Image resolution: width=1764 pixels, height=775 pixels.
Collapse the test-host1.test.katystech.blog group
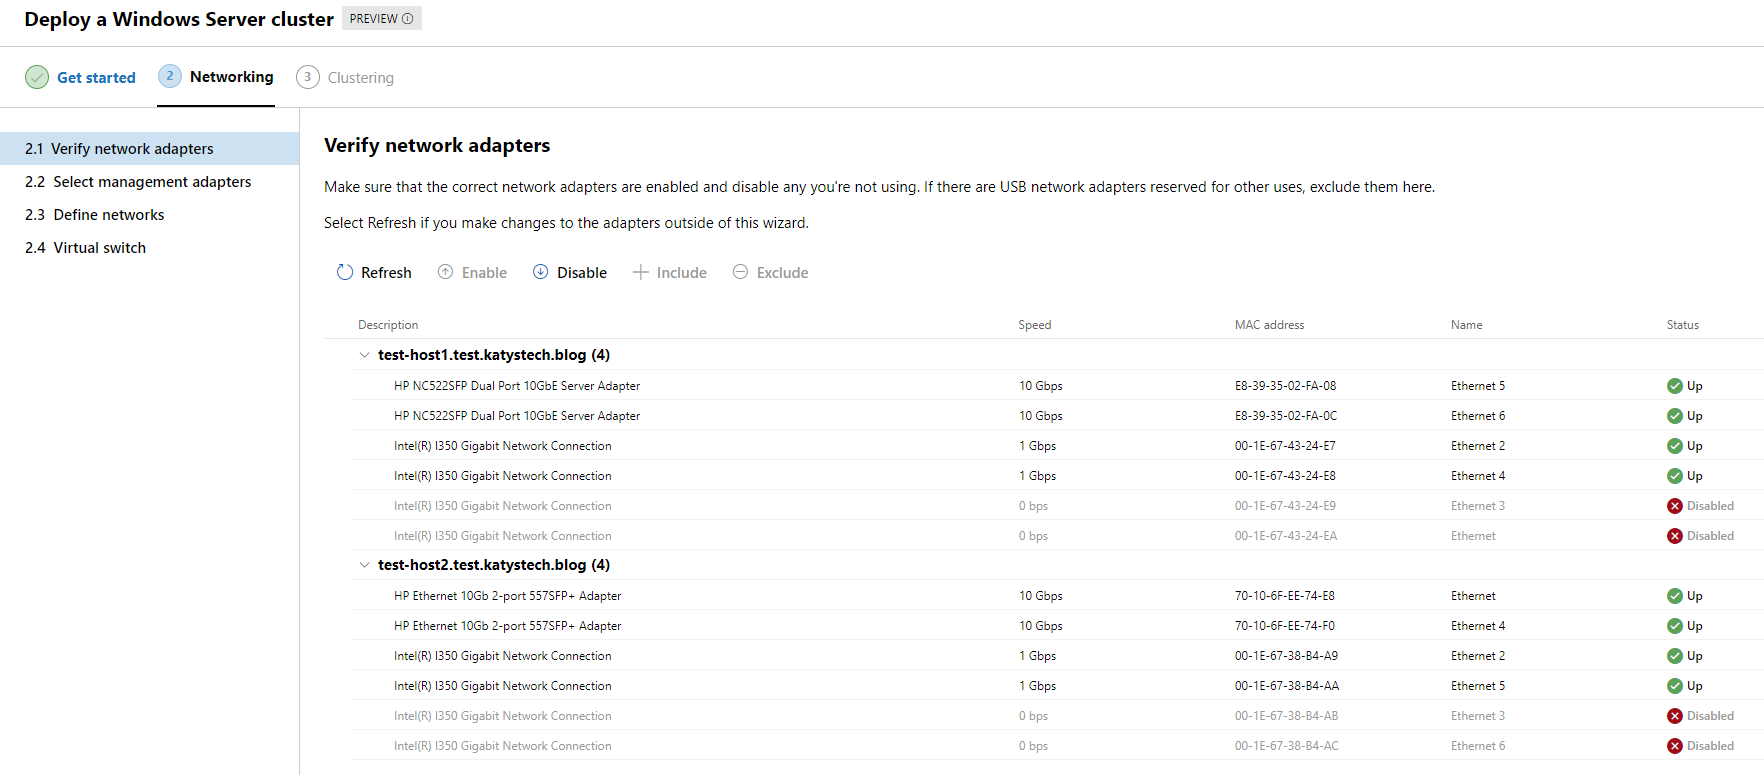pyautogui.click(x=364, y=355)
